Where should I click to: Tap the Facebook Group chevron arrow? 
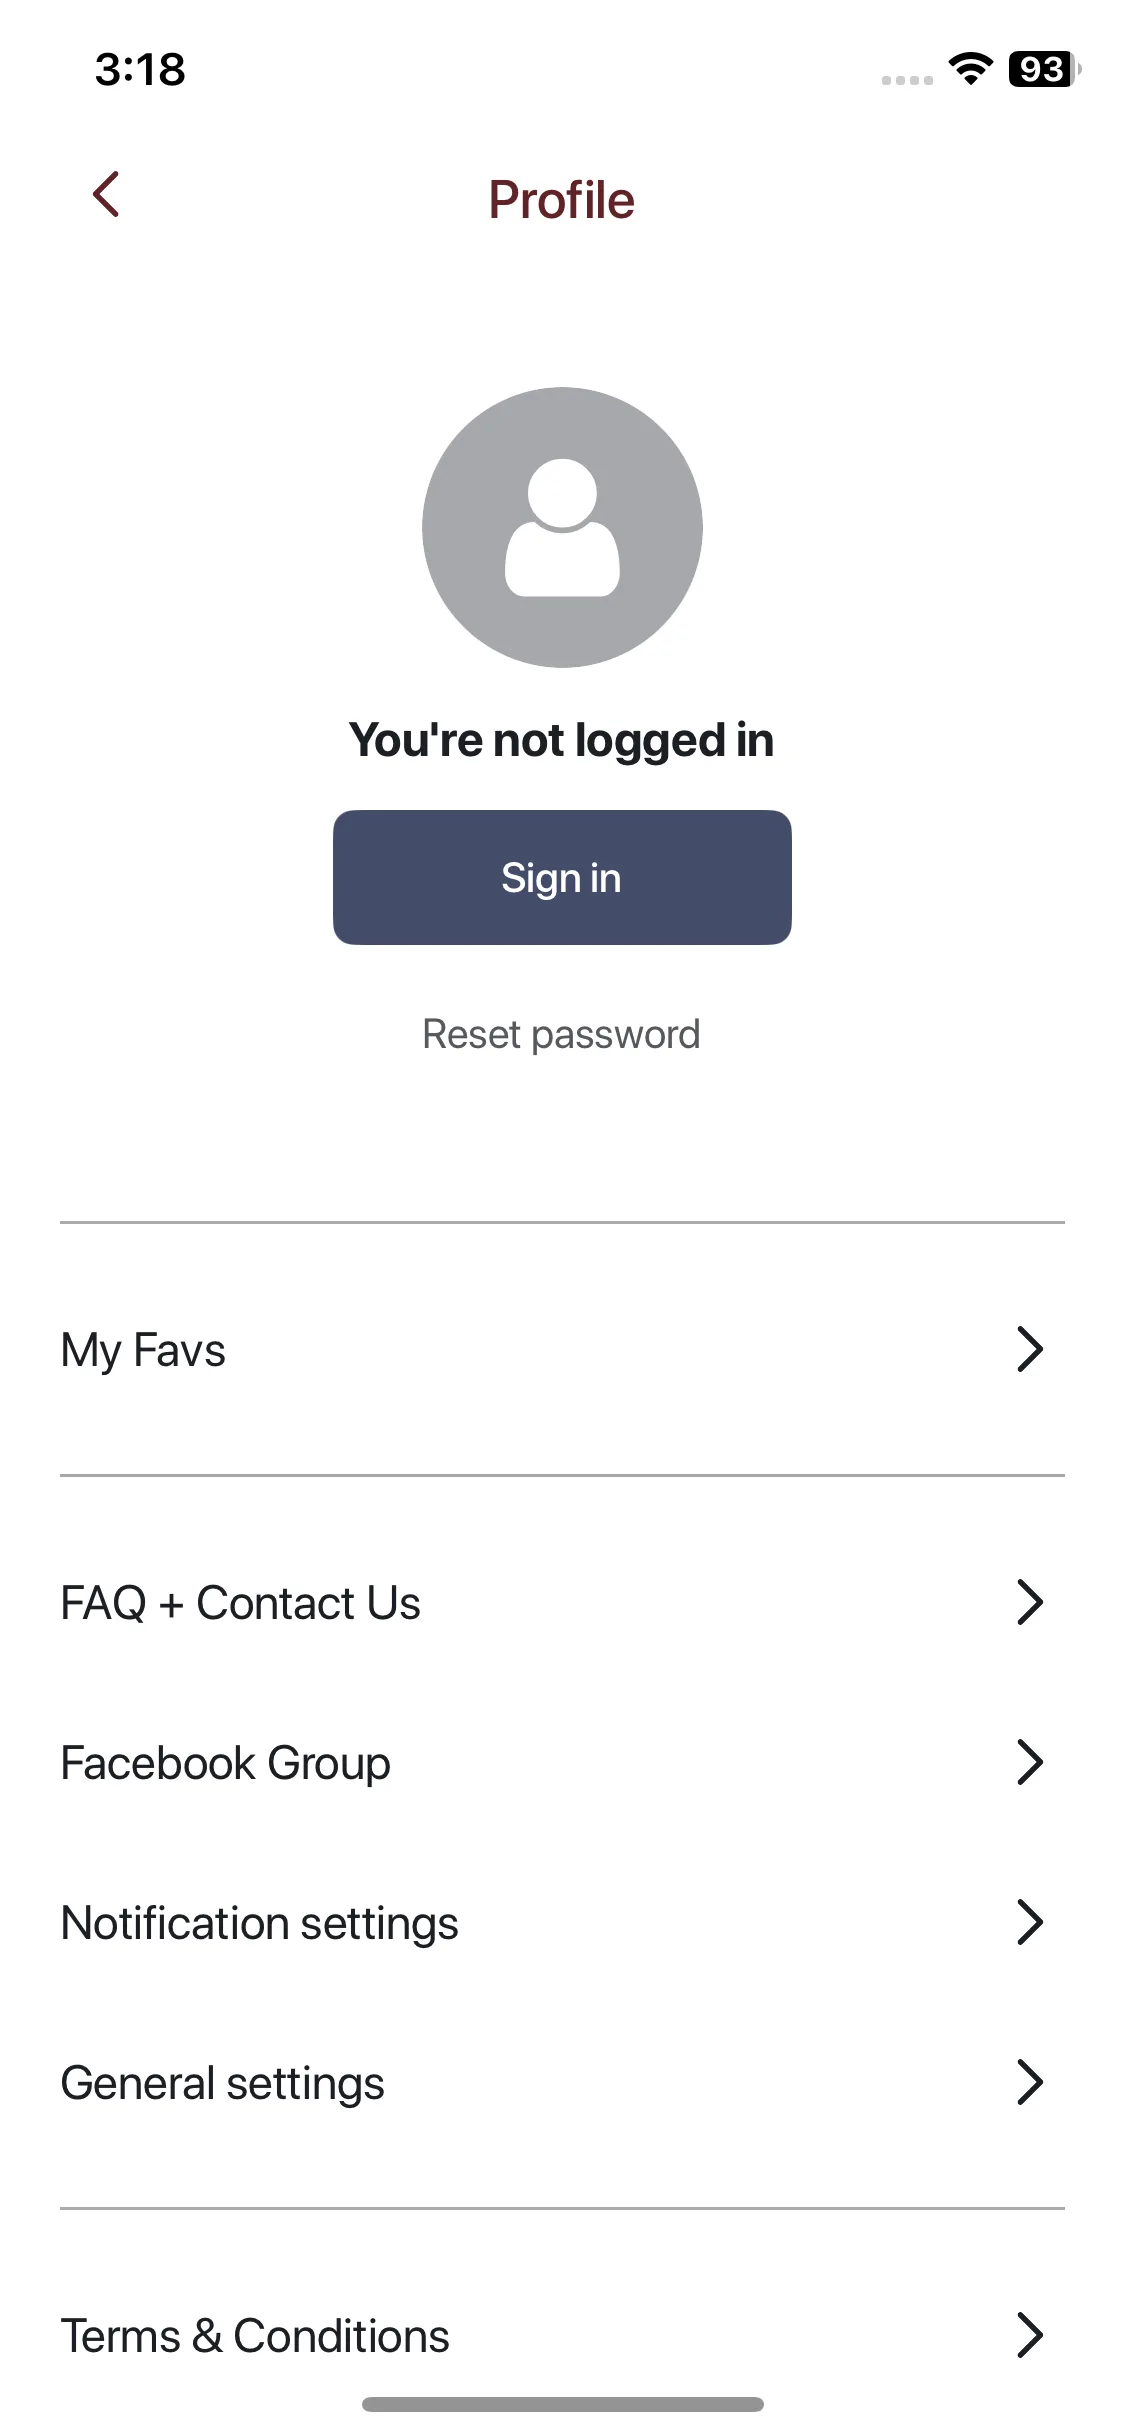click(1029, 1762)
